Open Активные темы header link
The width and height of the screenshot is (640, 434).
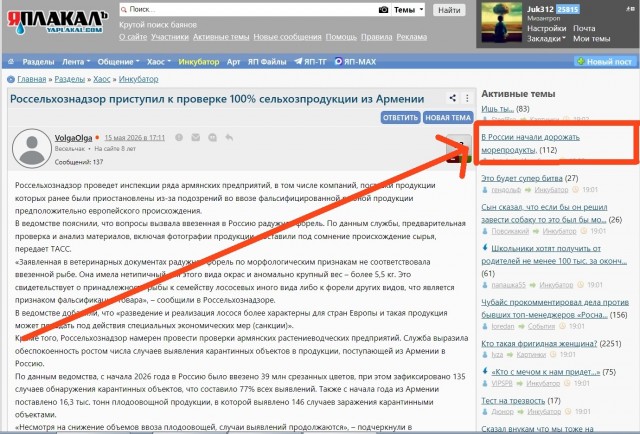[x=221, y=37]
